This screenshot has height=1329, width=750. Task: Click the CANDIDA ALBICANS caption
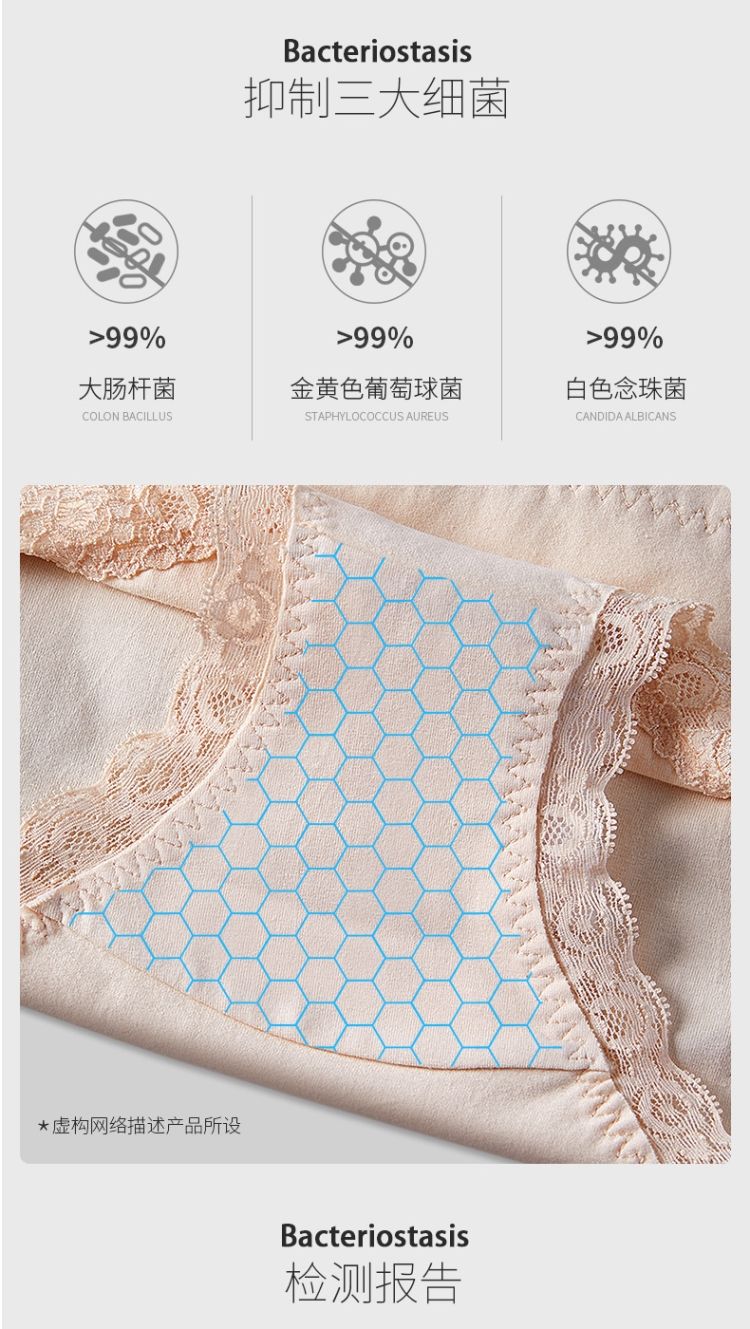click(626, 416)
